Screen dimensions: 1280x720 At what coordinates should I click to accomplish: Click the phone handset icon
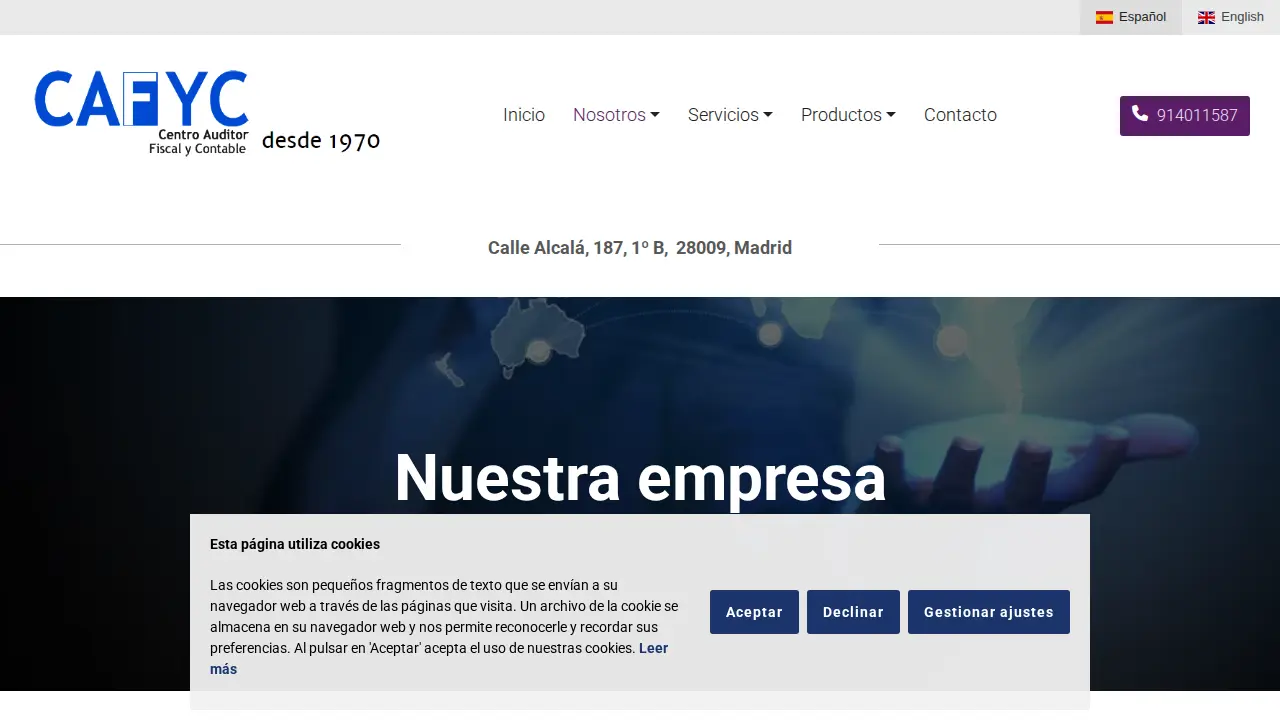click(1140, 114)
